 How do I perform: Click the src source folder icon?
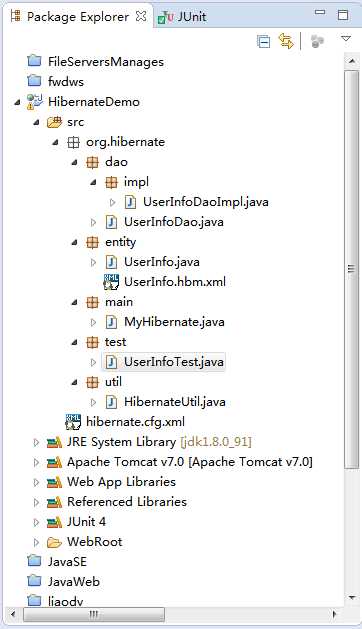[54, 122]
